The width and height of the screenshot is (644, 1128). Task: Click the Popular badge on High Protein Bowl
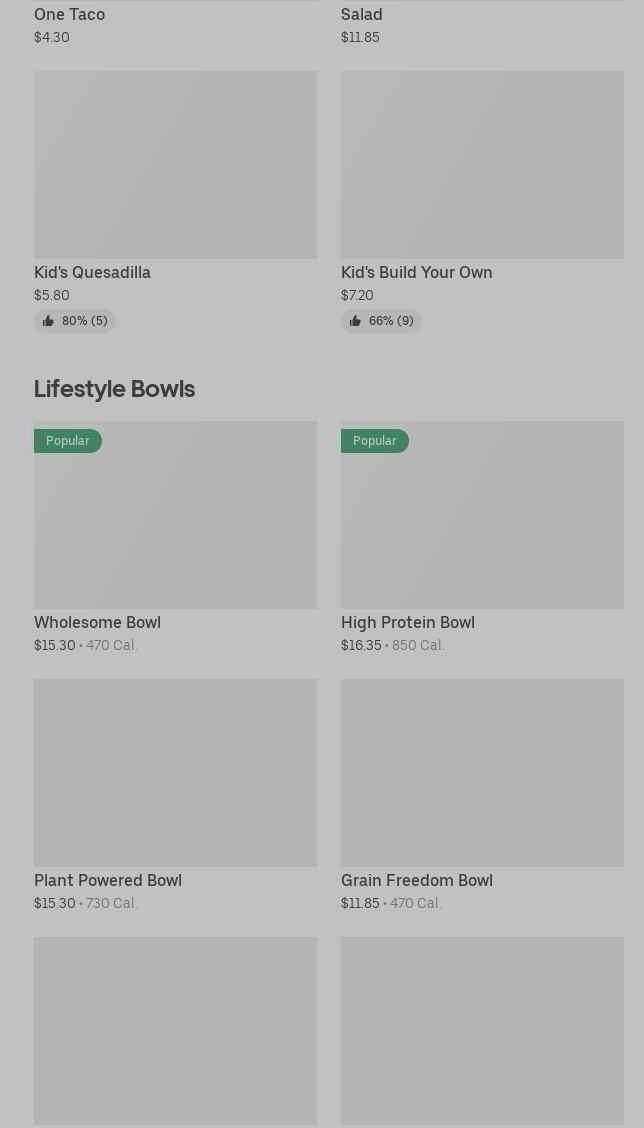(375, 441)
